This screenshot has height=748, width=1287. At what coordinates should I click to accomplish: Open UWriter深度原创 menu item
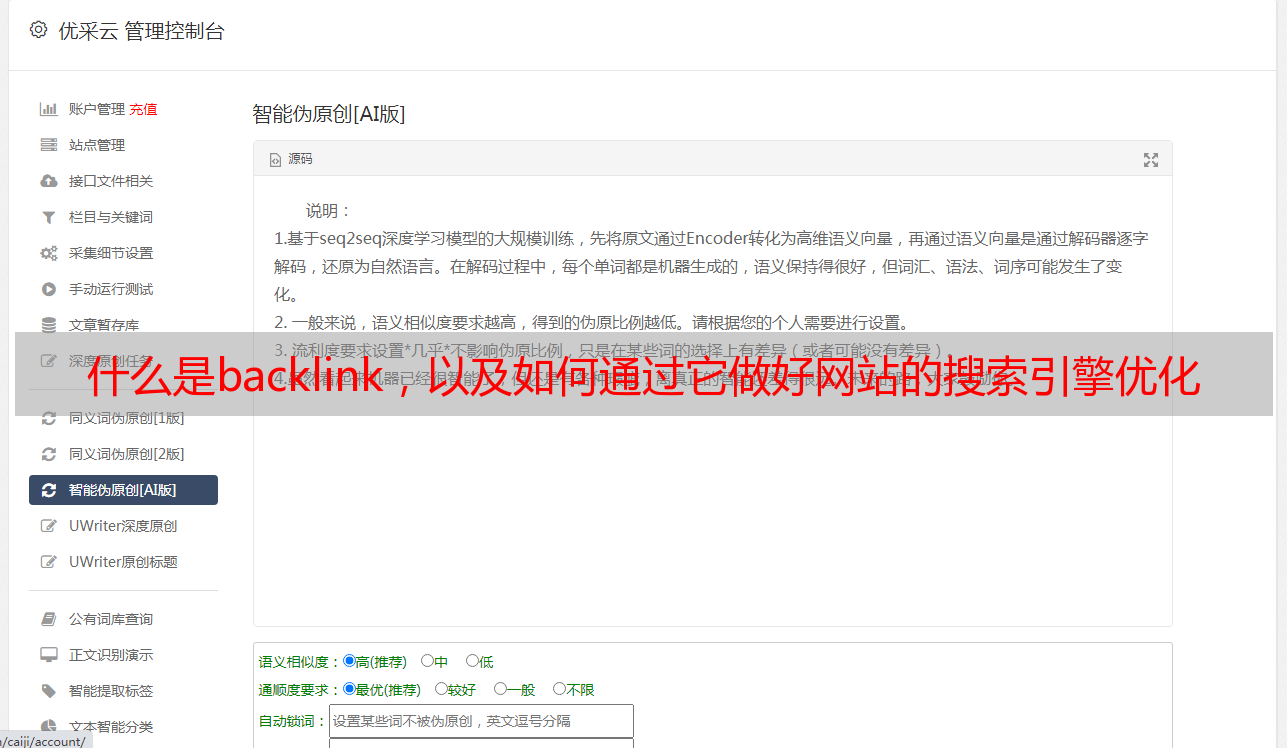pos(123,526)
